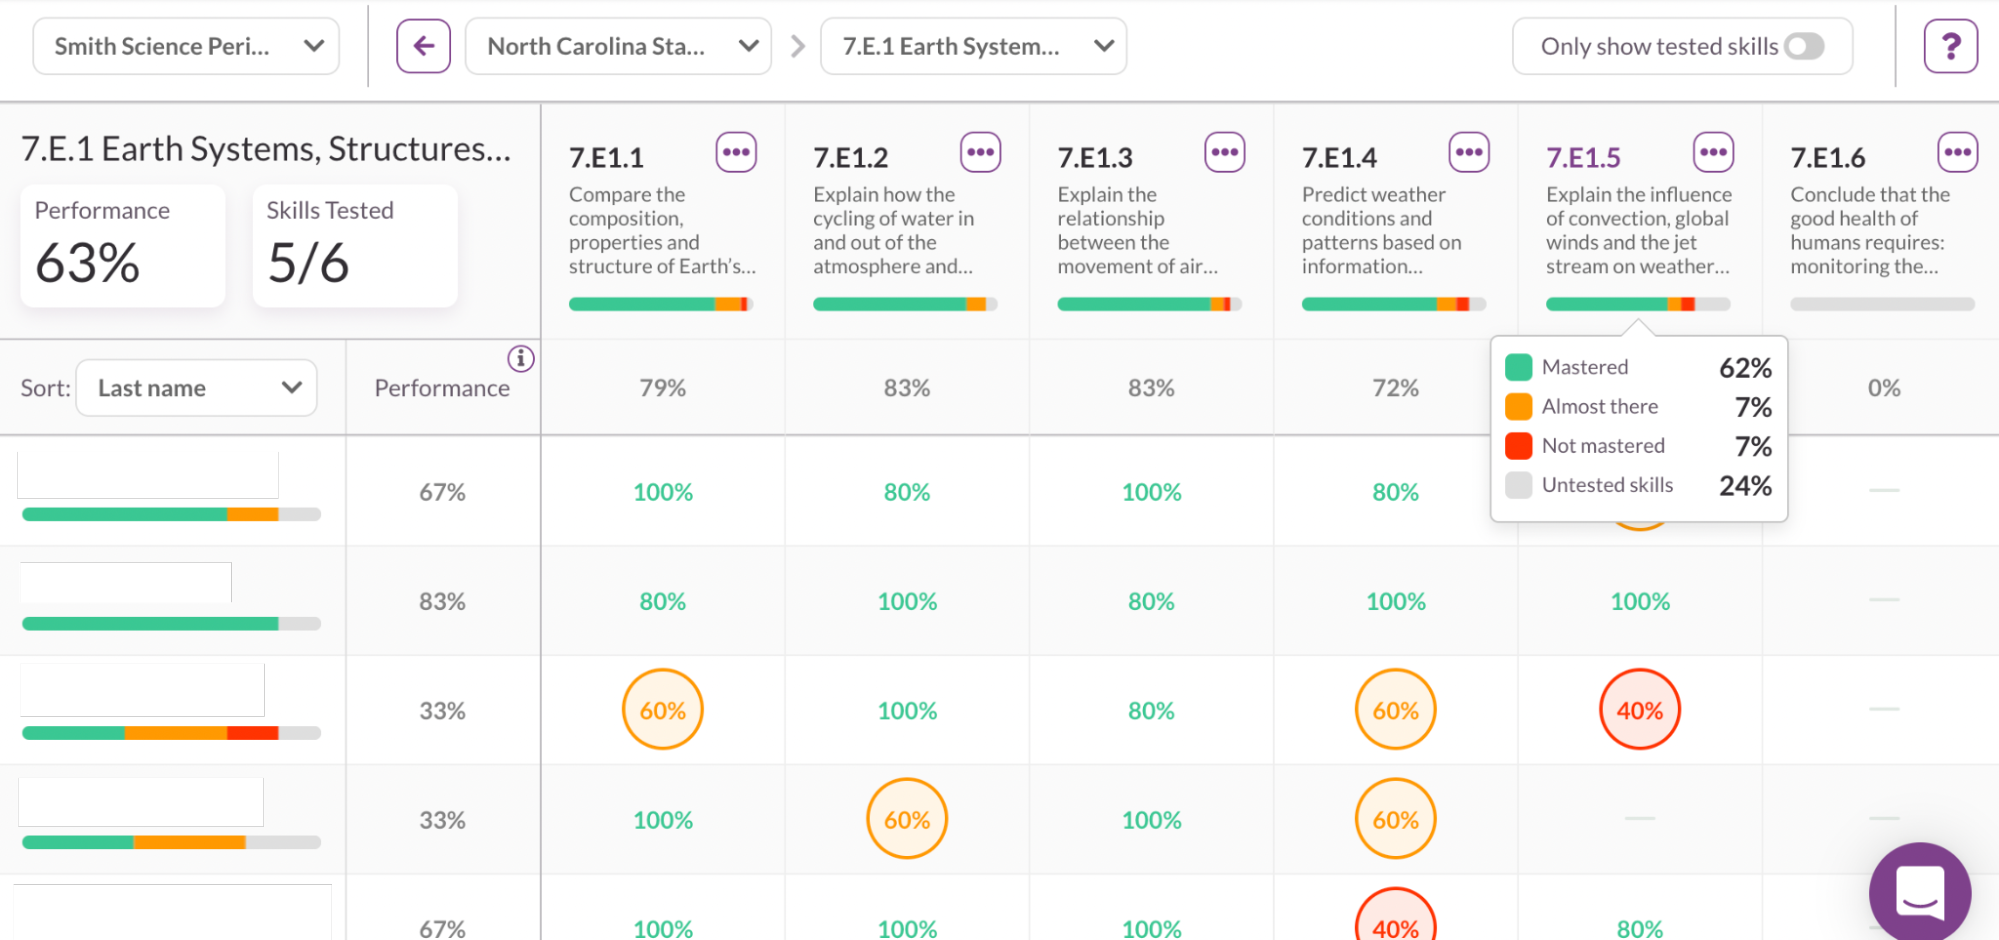Open more options for standard 7.E1.5
The width and height of the screenshot is (1999, 940).
[x=1713, y=153]
